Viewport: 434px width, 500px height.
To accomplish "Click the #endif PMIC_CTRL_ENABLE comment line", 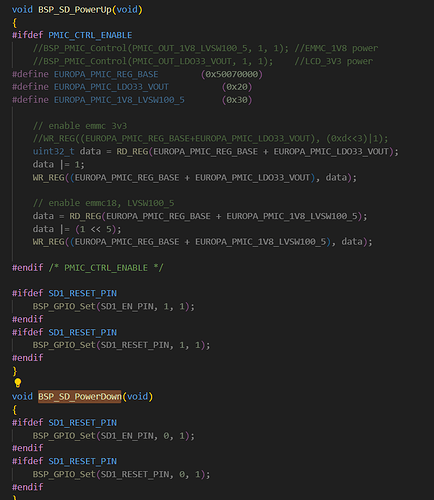I will tap(88, 268).
